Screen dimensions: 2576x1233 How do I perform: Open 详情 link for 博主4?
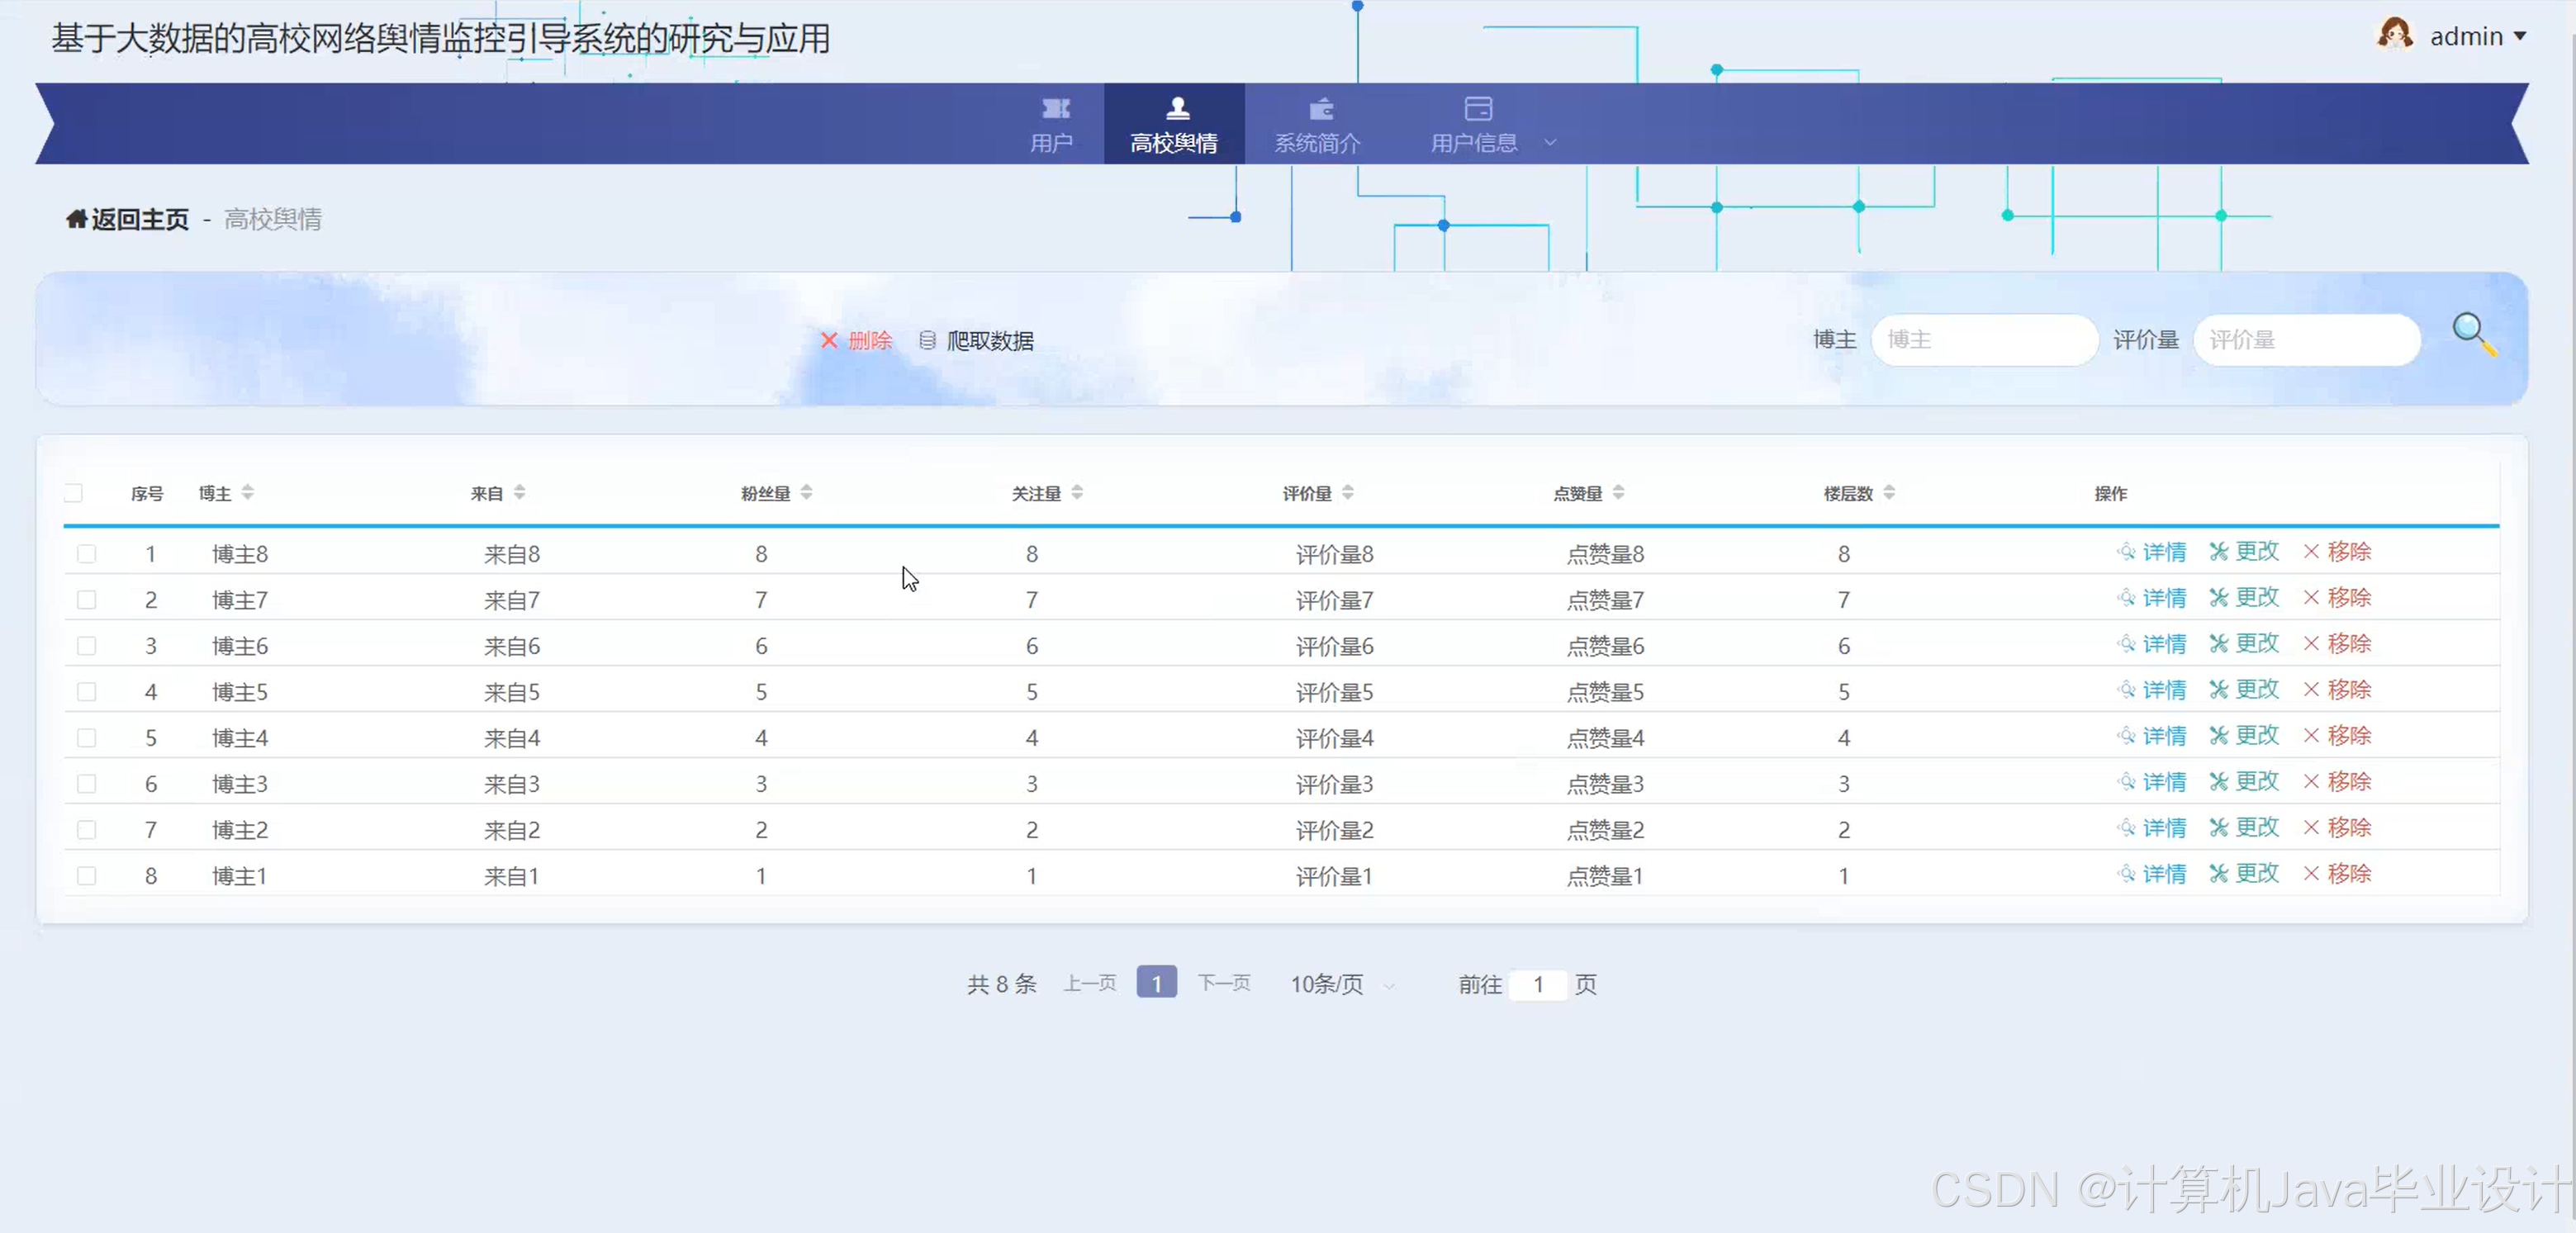pyautogui.click(x=2153, y=737)
